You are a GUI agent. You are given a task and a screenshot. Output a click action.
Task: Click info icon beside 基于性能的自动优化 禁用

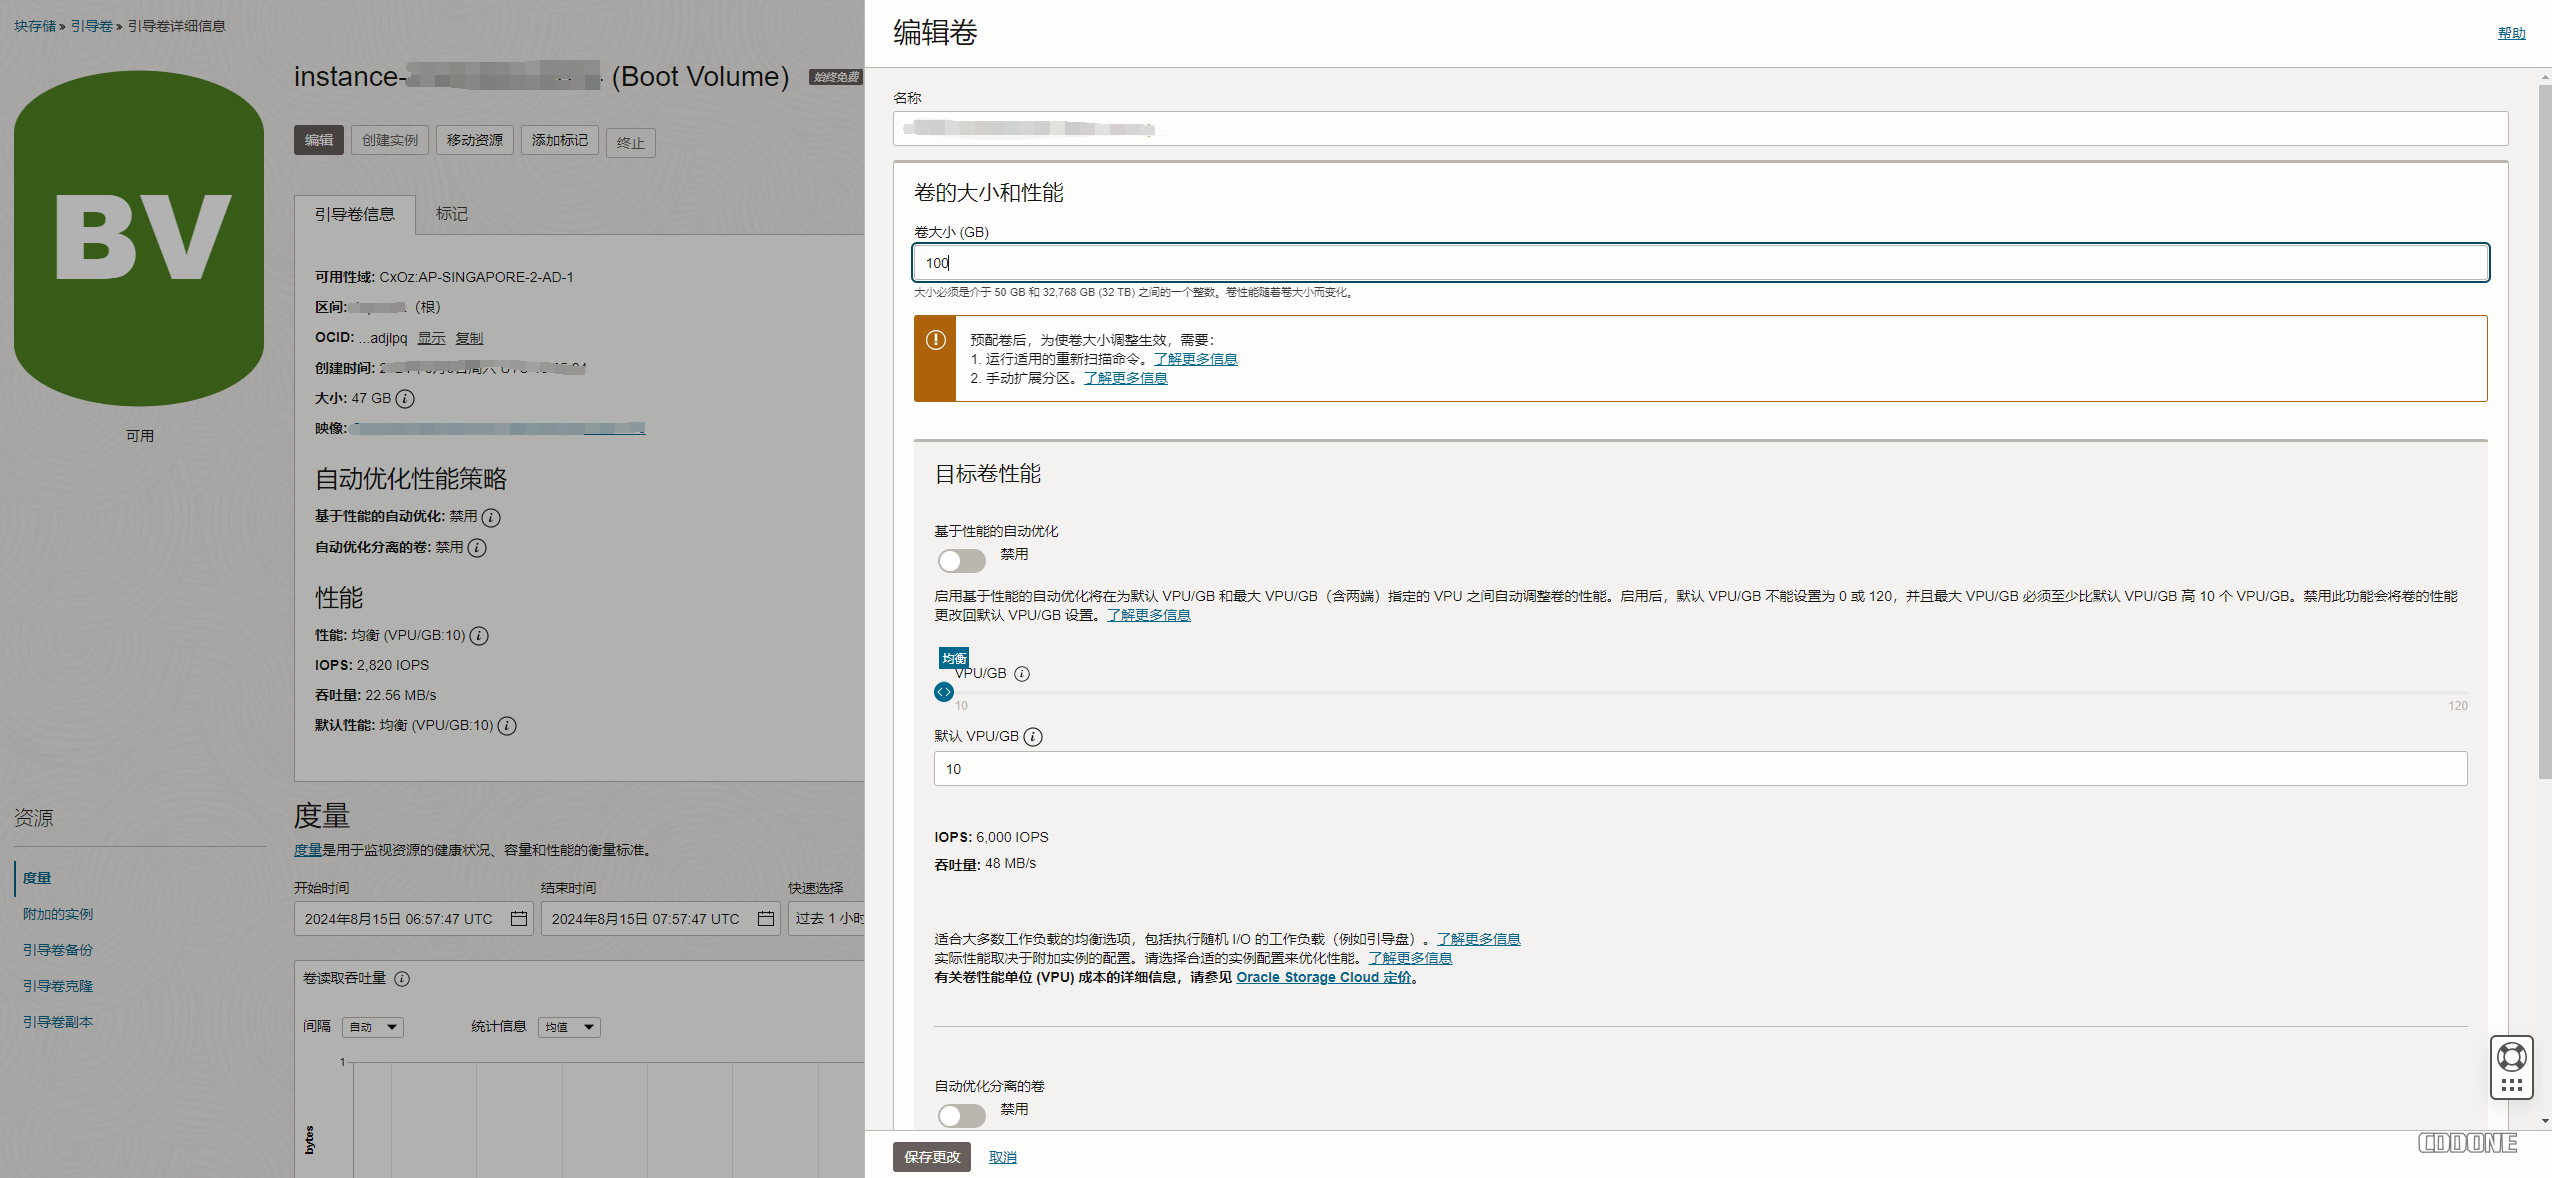point(491,517)
